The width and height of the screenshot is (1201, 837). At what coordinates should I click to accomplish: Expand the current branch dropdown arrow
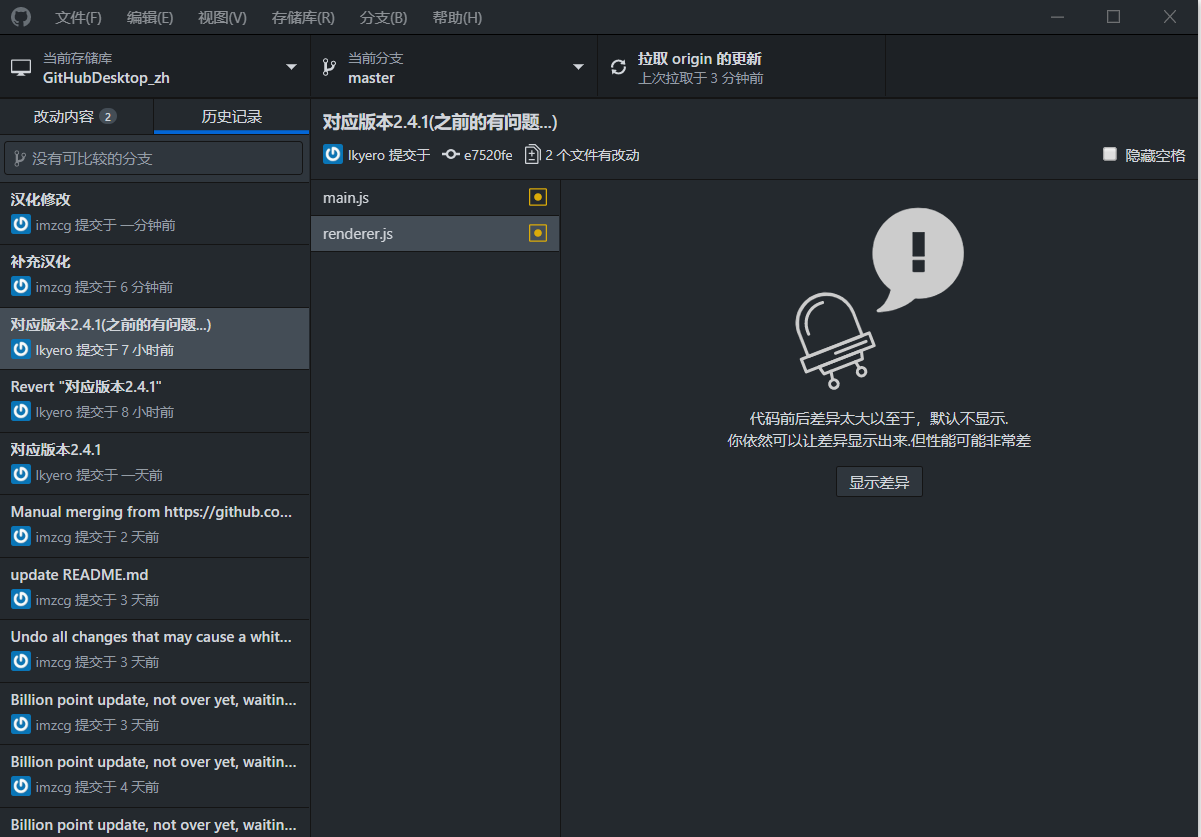coord(578,67)
